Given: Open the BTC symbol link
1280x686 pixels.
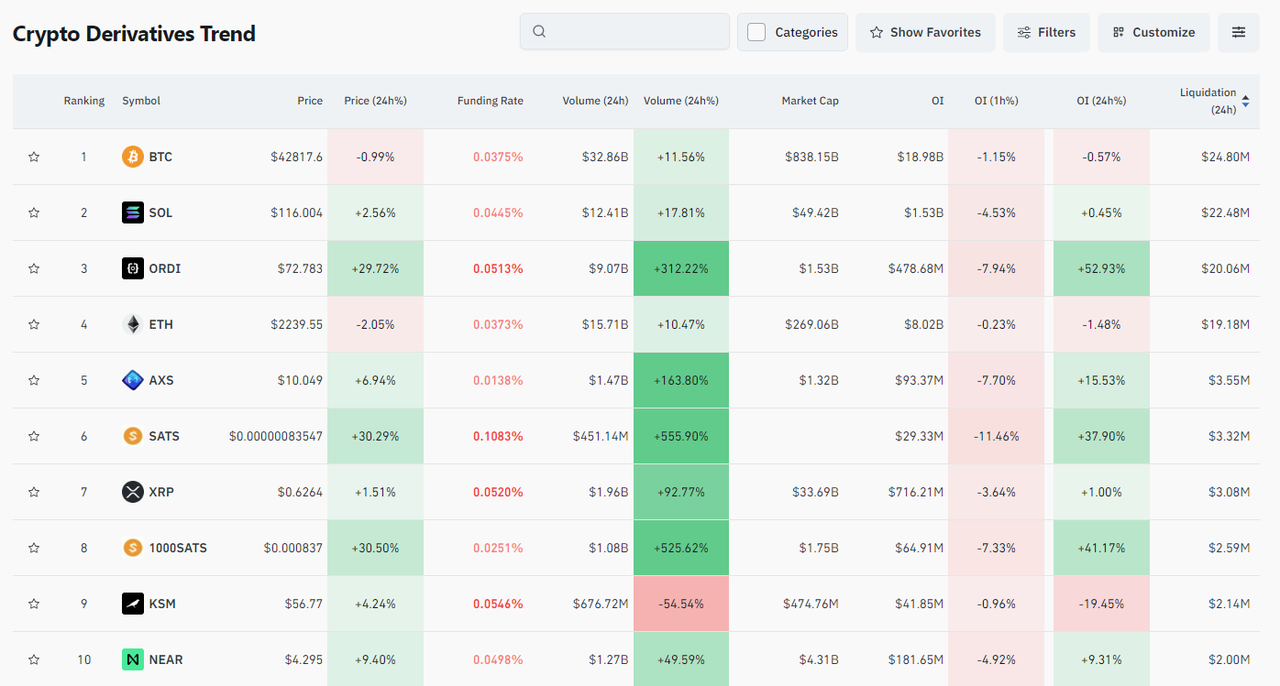Looking at the screenshot, I should click(160, 157).
